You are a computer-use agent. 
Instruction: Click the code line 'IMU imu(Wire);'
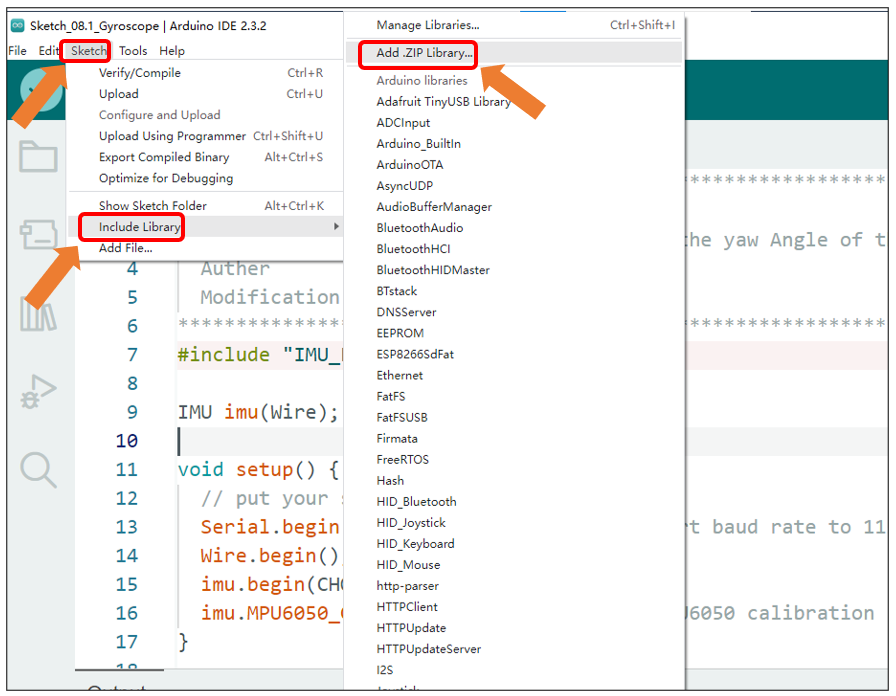258,412
